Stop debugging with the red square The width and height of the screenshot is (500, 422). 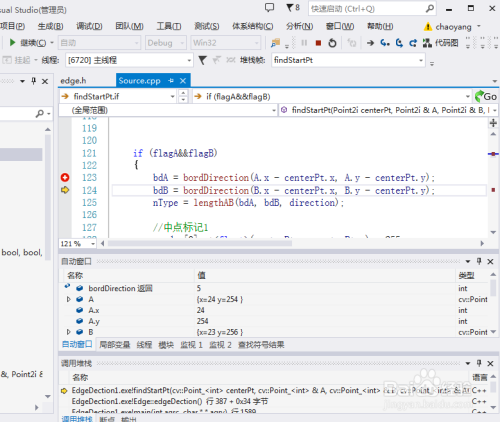pyautogui.click(x=318, y=43)
